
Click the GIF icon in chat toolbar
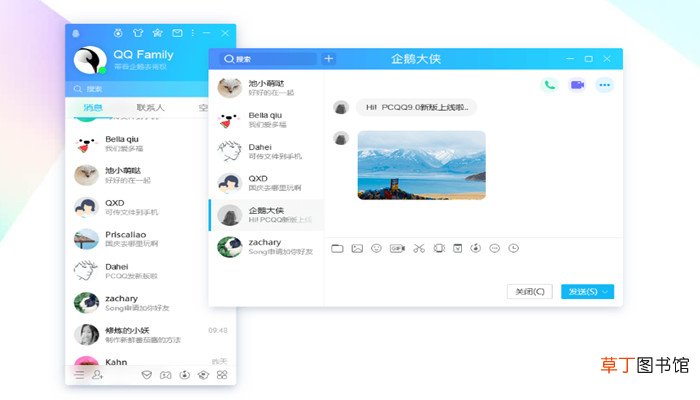click(x=397, y=248)
